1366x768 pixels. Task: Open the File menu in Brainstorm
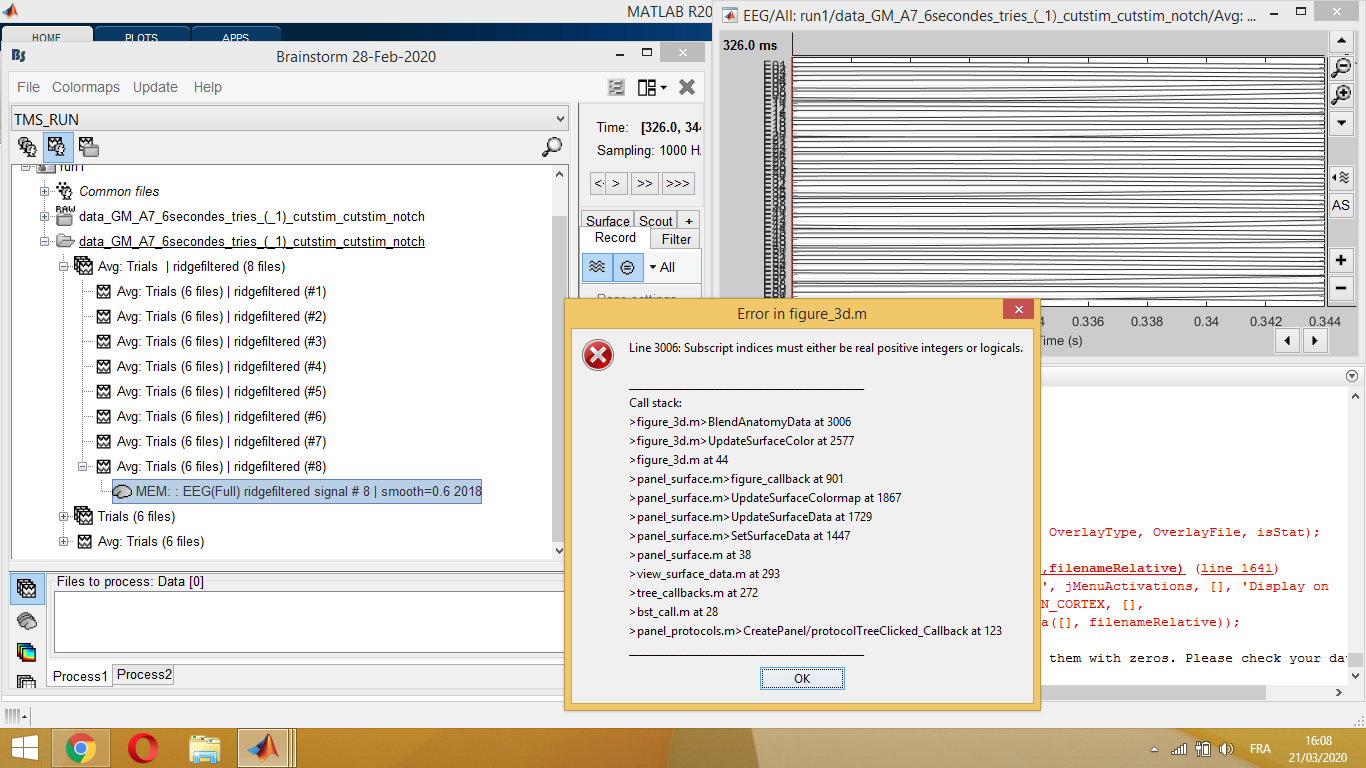point(29,87)
